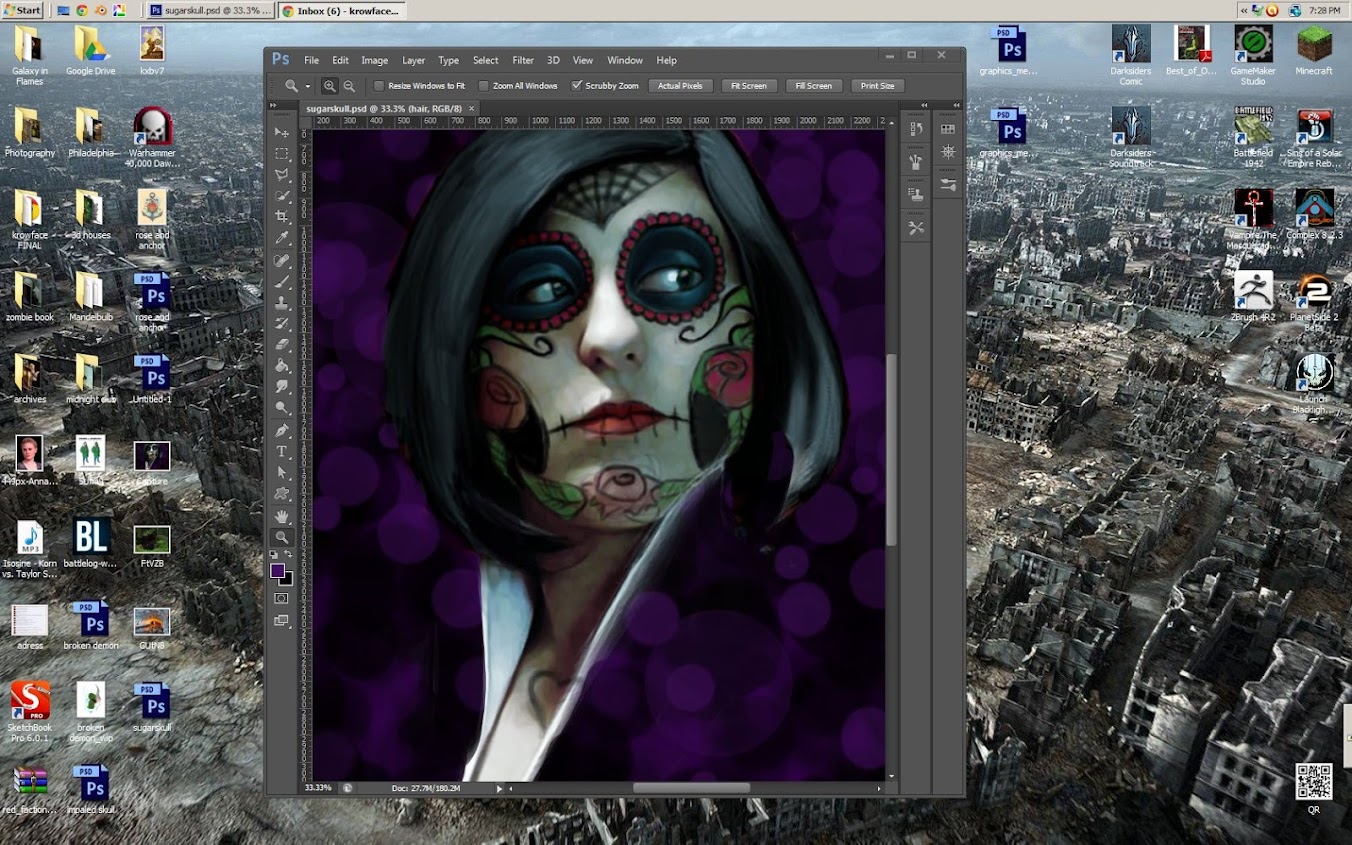Select the Eyedropper tool
This screenshot has width=1352, height=845.
pos(282,238)
